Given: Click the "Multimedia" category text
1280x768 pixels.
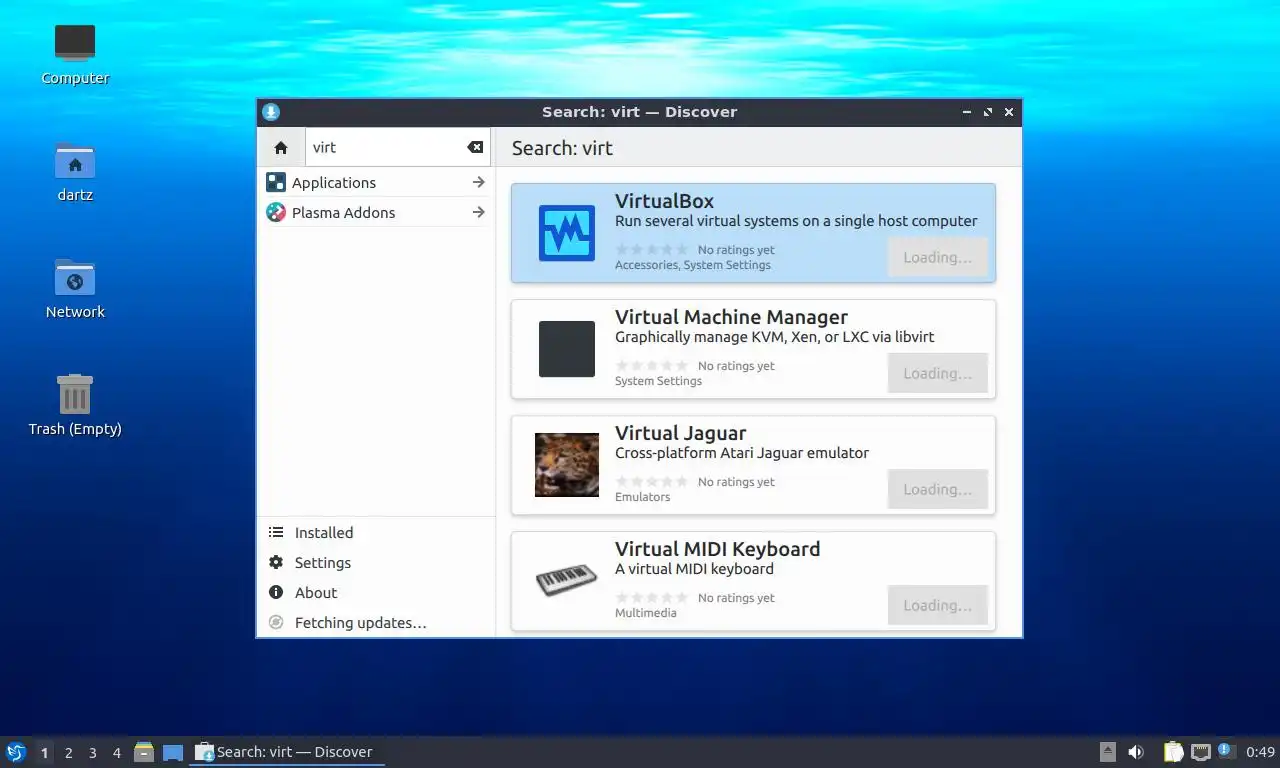Looking at the screenshot, I should [645, 613].
